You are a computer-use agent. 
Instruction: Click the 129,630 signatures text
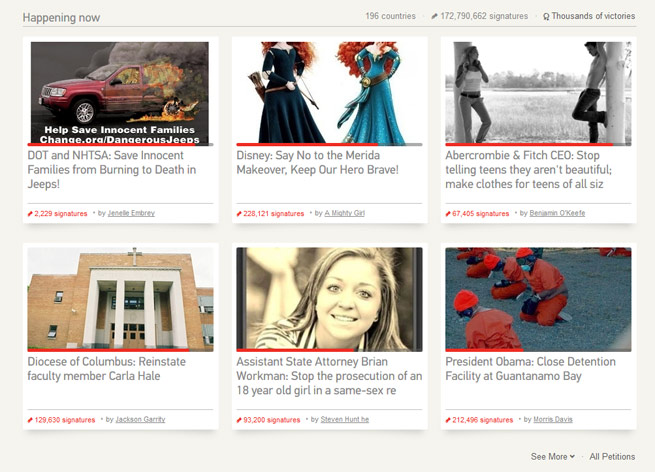(65, 419)
